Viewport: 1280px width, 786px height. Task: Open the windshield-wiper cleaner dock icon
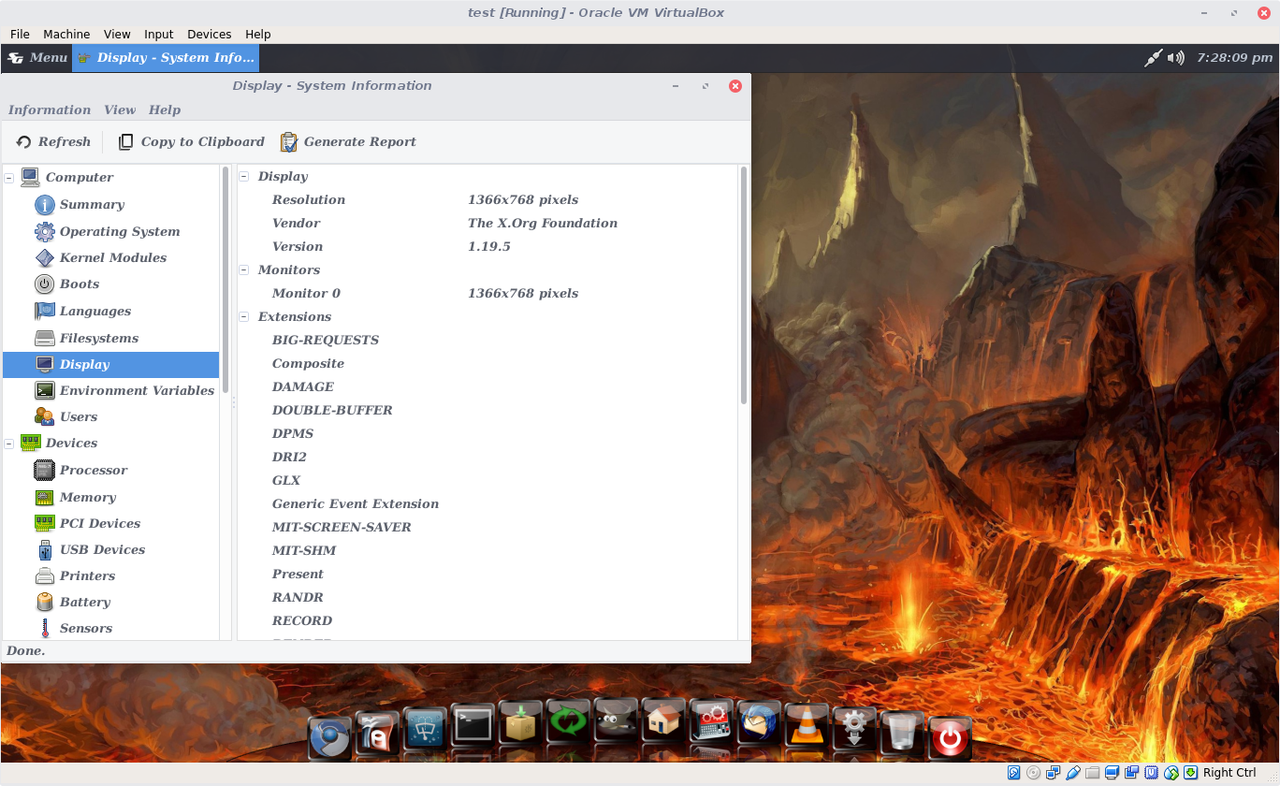(425, 730)
